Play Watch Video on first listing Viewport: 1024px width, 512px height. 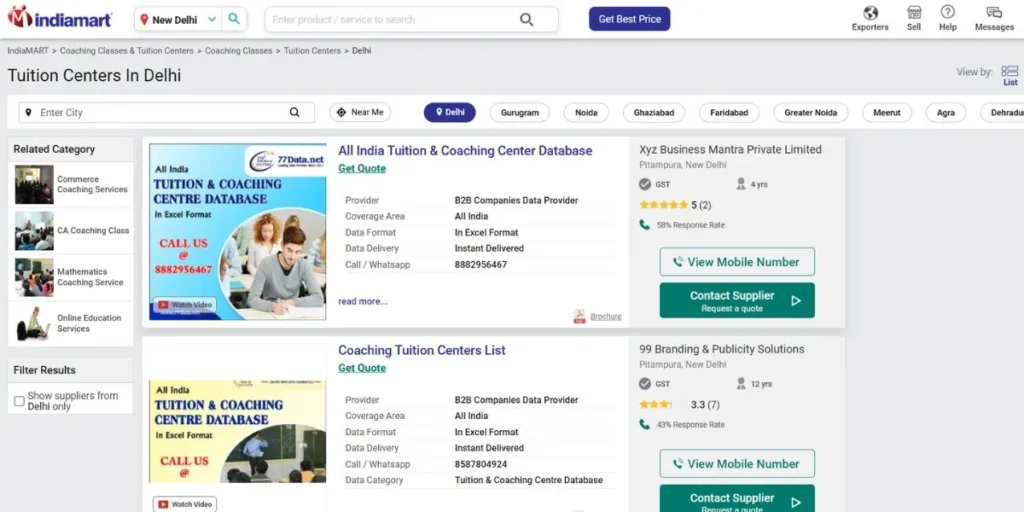point(184,305)
